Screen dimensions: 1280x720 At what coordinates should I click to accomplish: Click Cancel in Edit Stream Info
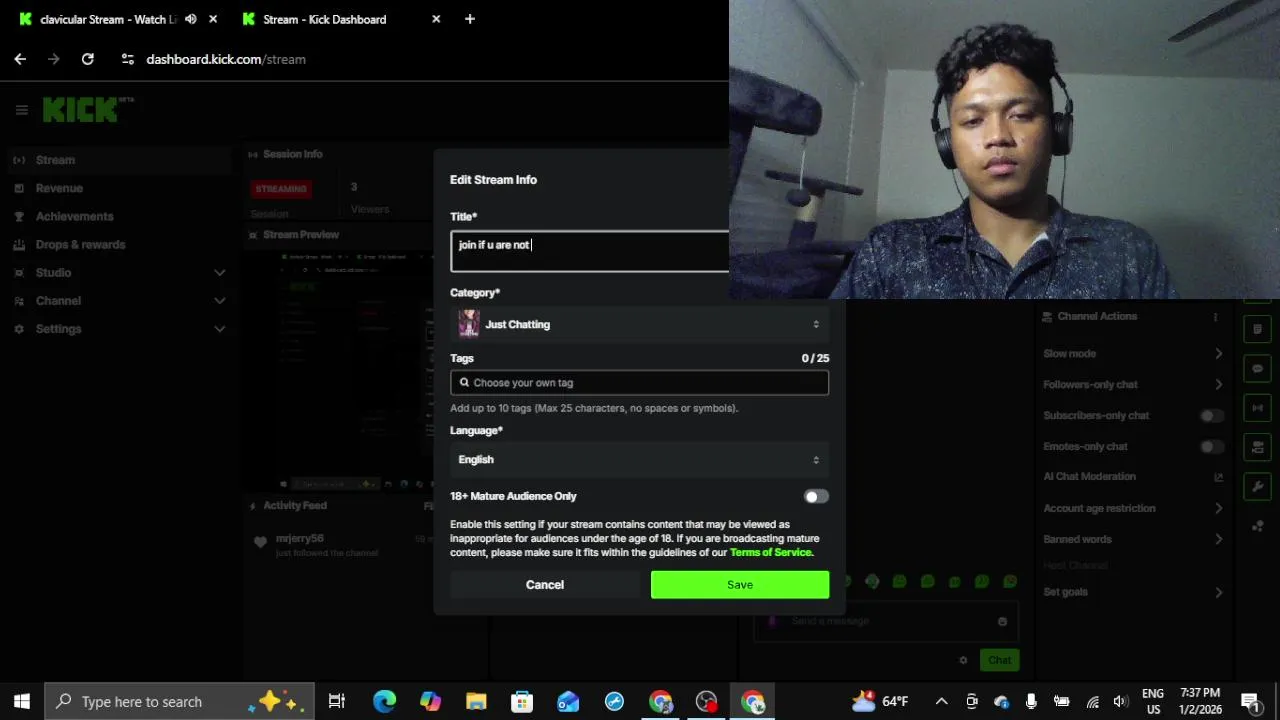click(x=545, y=585)
